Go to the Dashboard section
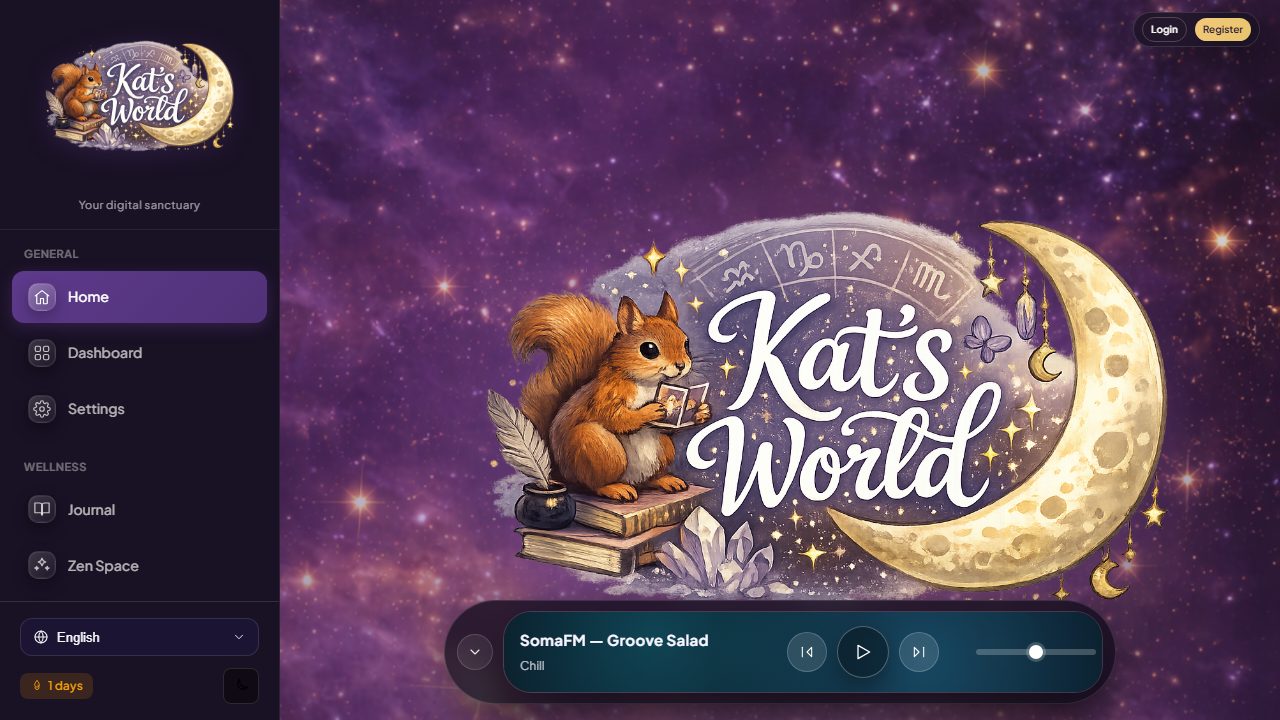Image resolution: width=1280 pixels, height=720 pixels. 139,353
